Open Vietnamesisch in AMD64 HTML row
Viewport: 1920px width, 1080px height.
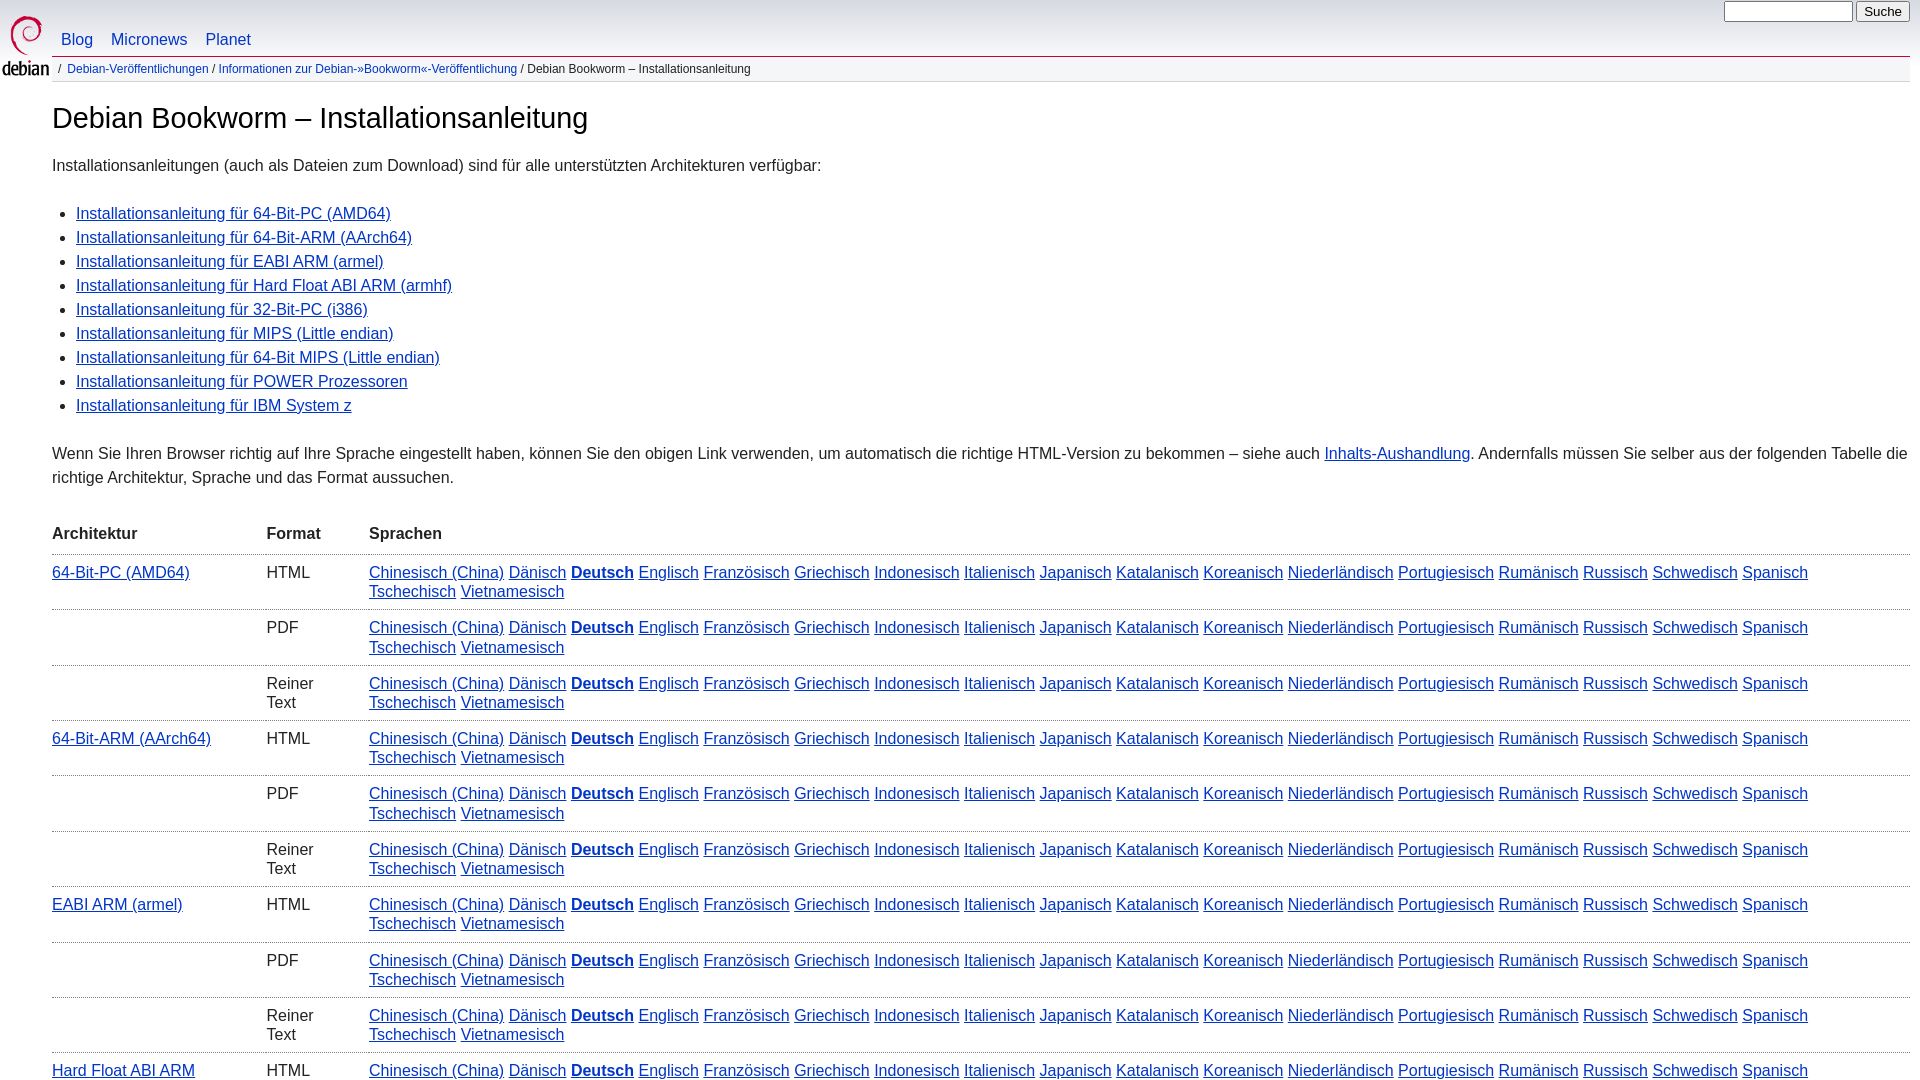(512, 592)
